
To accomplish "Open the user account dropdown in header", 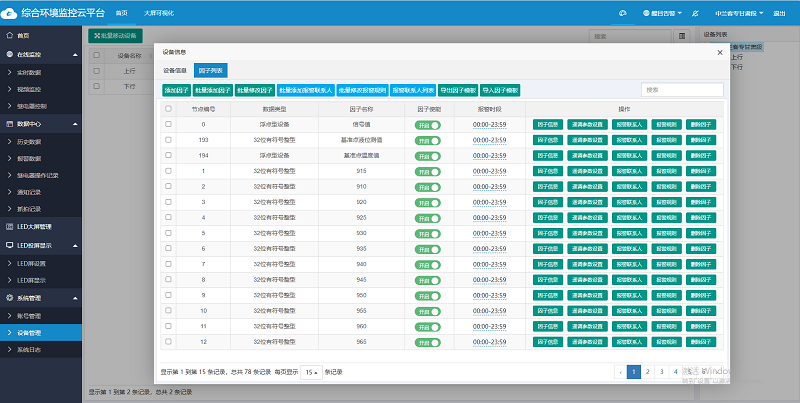I will tap(741, 13).
